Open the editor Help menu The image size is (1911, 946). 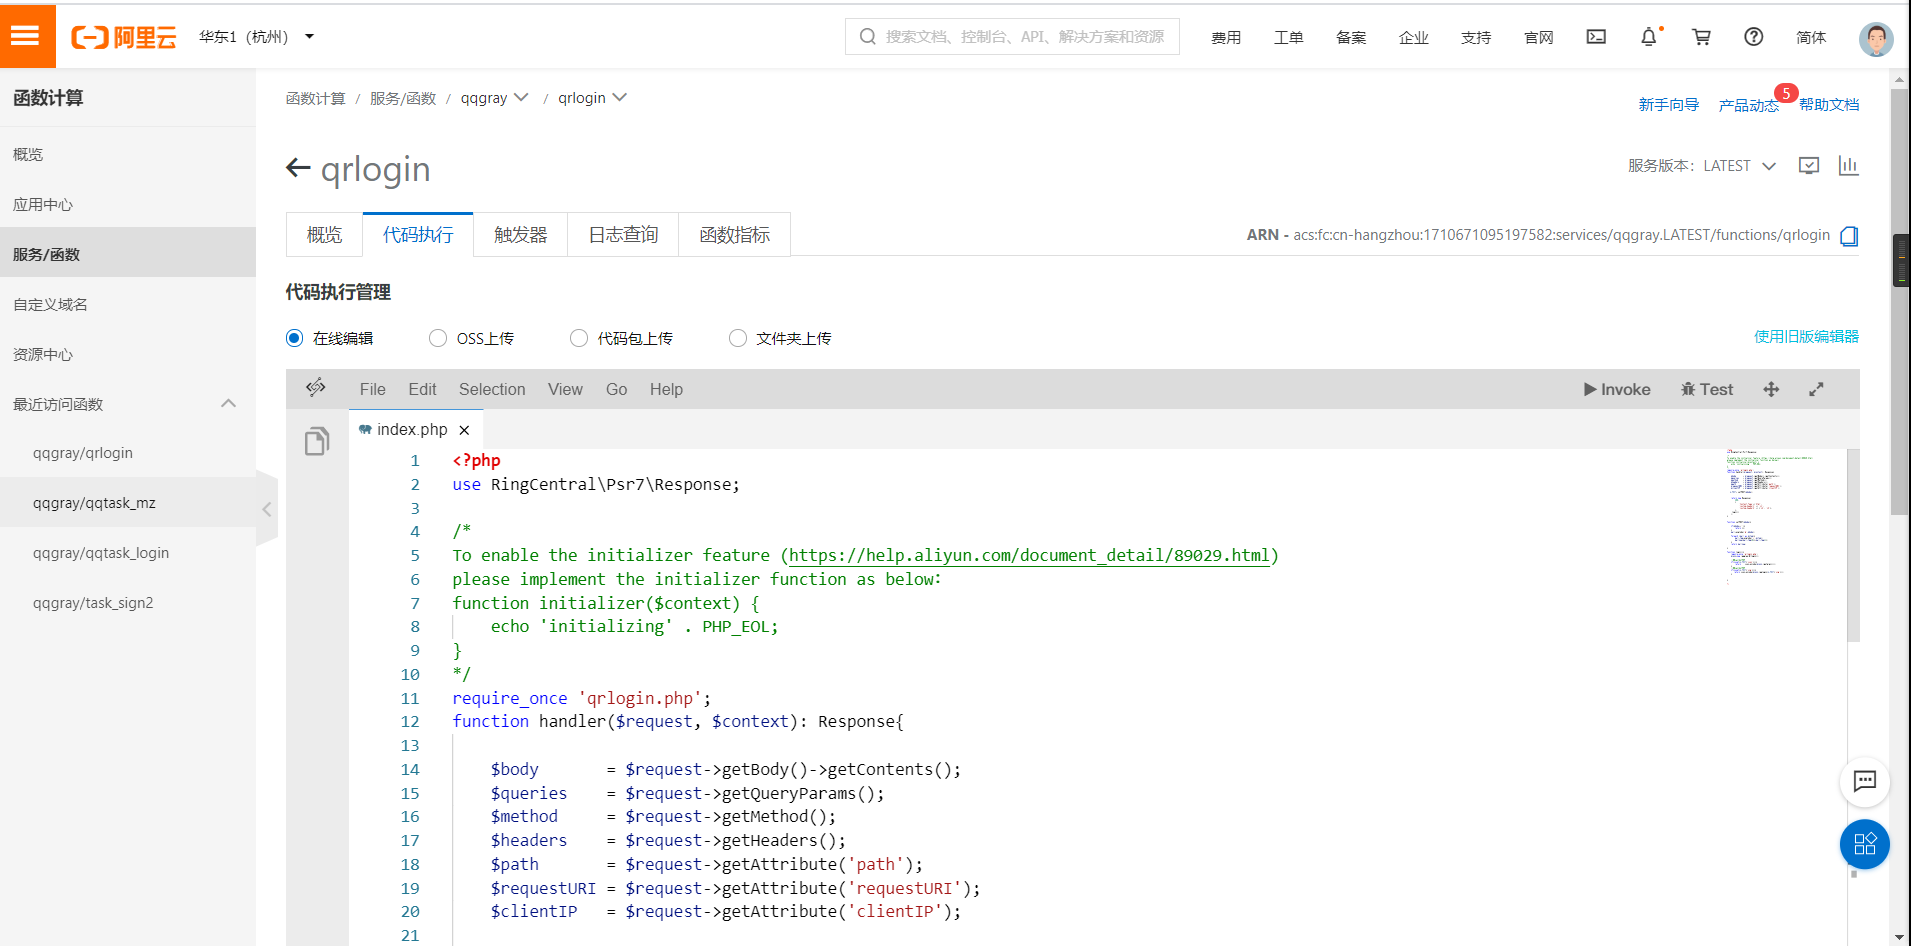(x=666, y=390)
